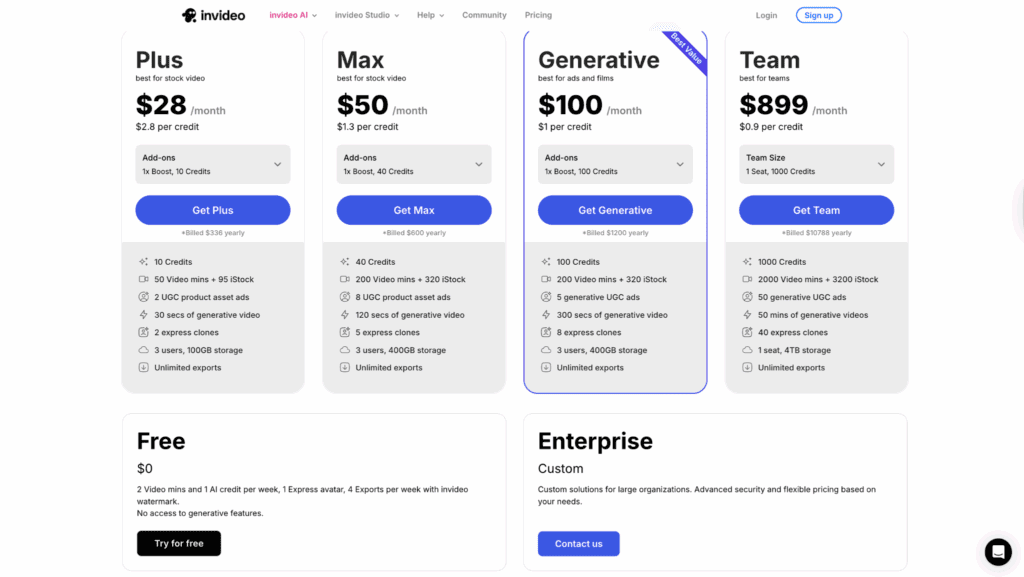Click the video camera icon beside 50 Video mins
The image size is (1024, 577).
(143, 279)
